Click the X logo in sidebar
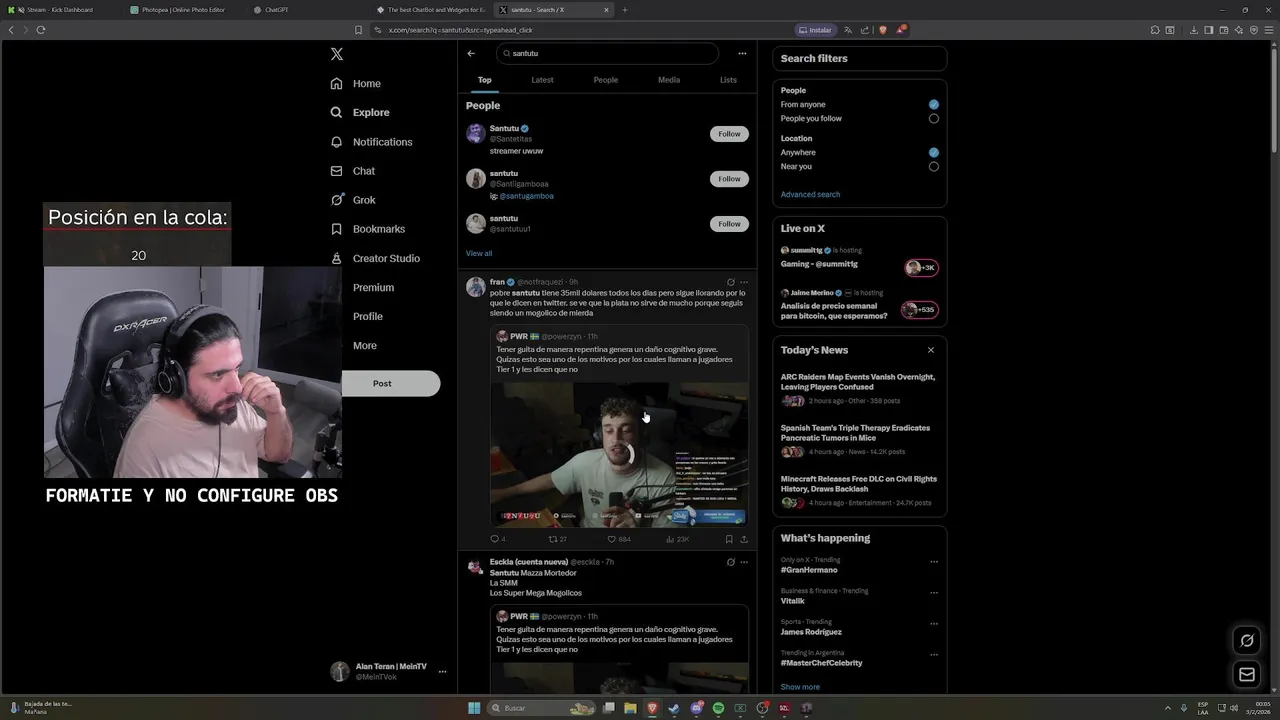Viewport: 1280px width, 720px height. (x=337, y=54)
